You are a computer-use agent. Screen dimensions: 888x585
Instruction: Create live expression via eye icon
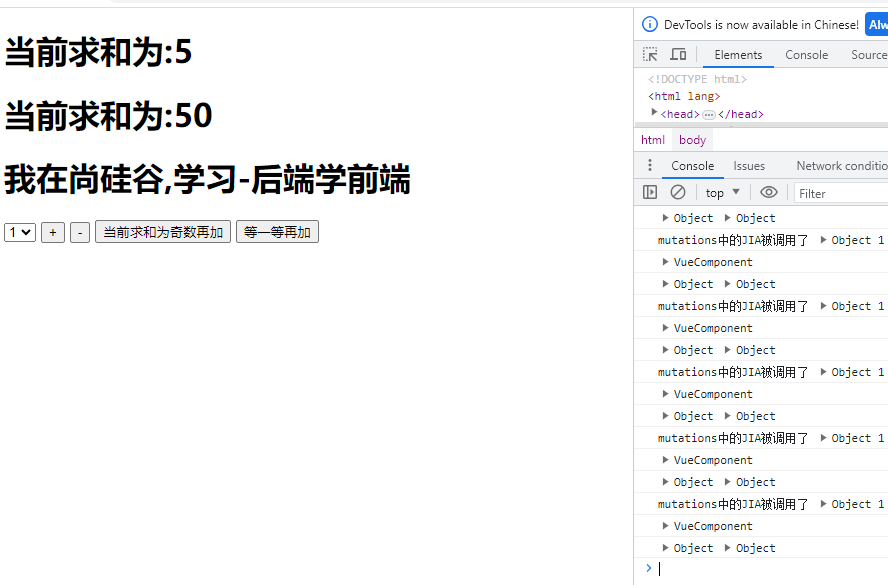769,193
